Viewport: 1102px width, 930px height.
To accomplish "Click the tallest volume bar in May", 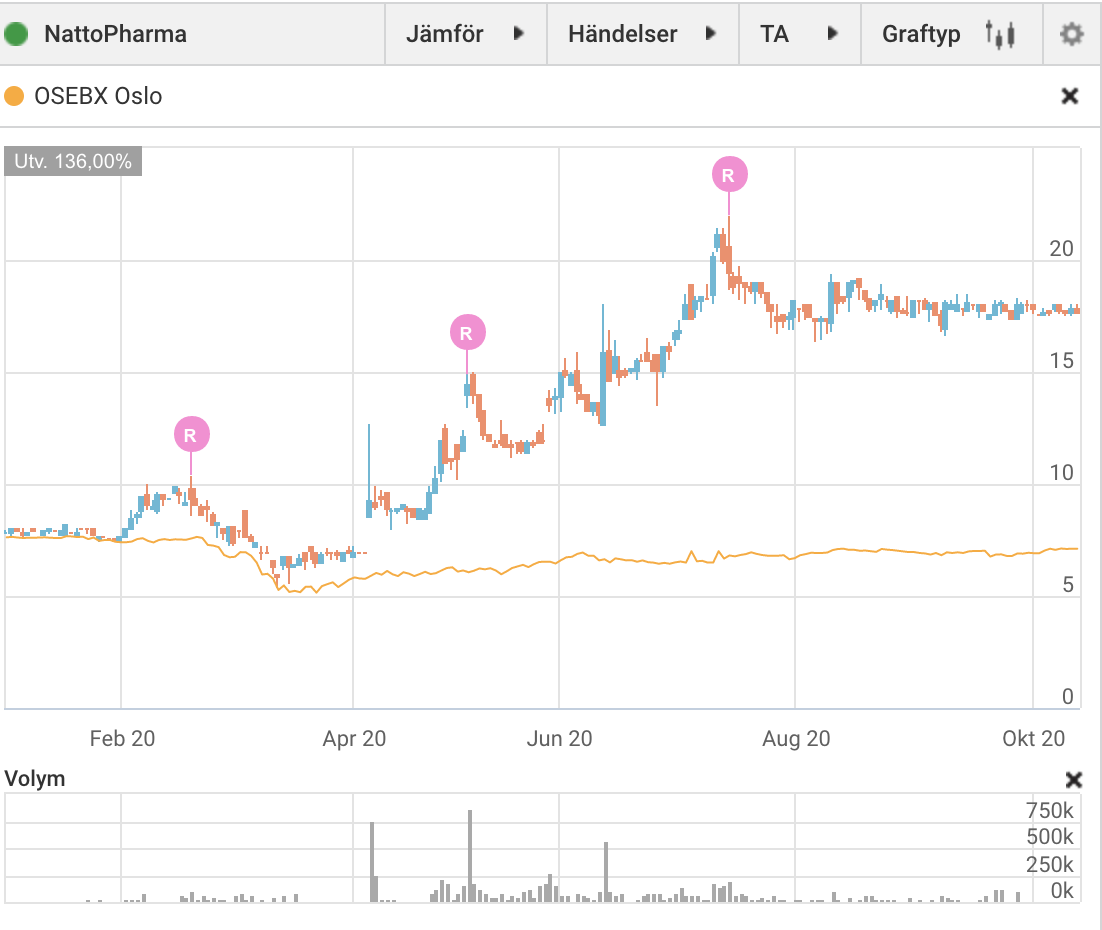I will coord(469,855).
